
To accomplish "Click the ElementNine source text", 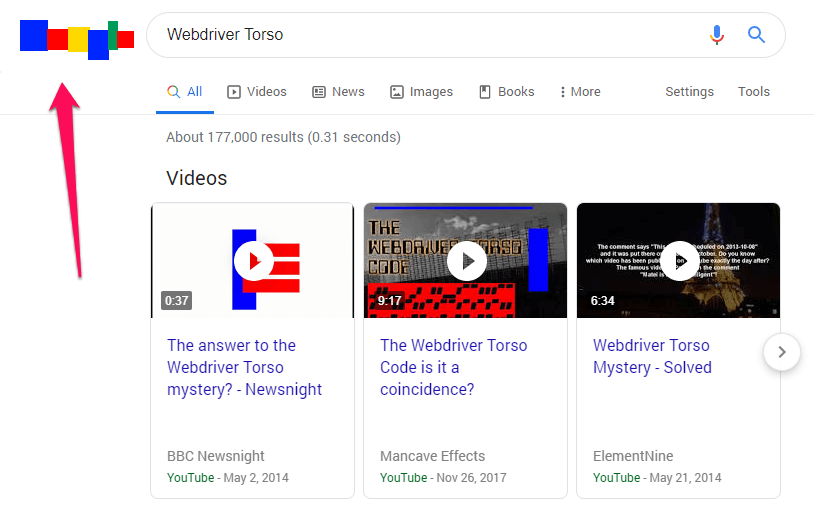I will click(x=633, y=456).
